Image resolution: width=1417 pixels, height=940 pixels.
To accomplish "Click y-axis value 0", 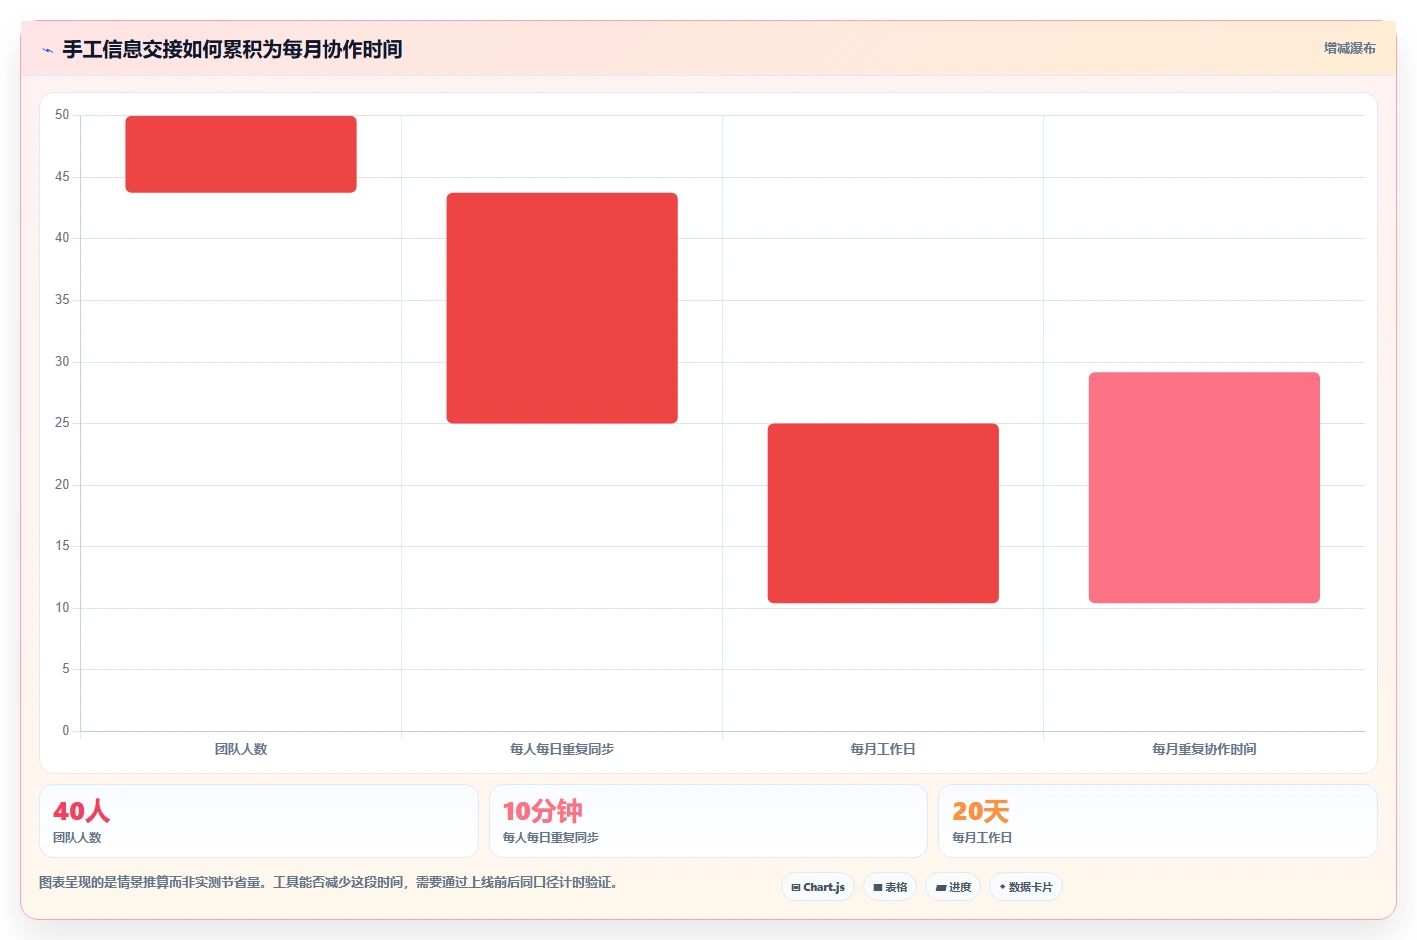I will (66, 731).
